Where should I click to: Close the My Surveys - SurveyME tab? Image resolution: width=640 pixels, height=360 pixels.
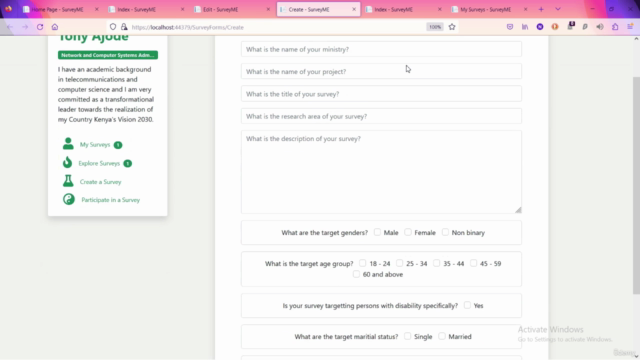(x=525, y=9)
